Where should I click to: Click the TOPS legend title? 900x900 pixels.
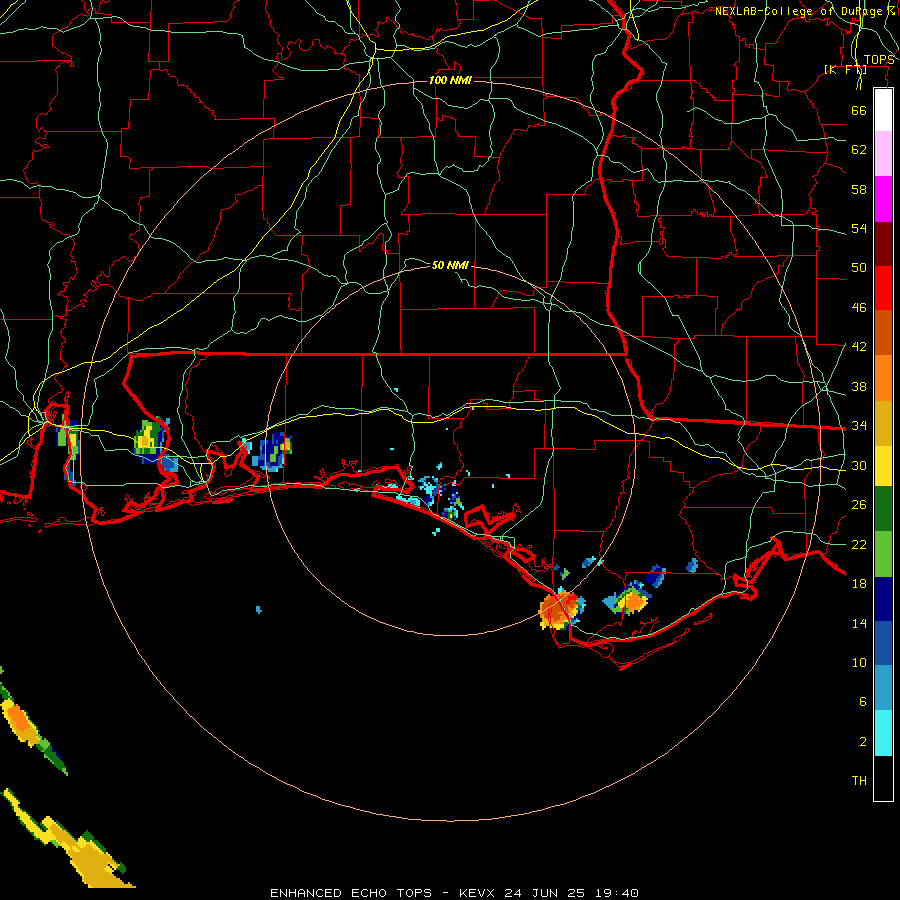pos(879,60)
